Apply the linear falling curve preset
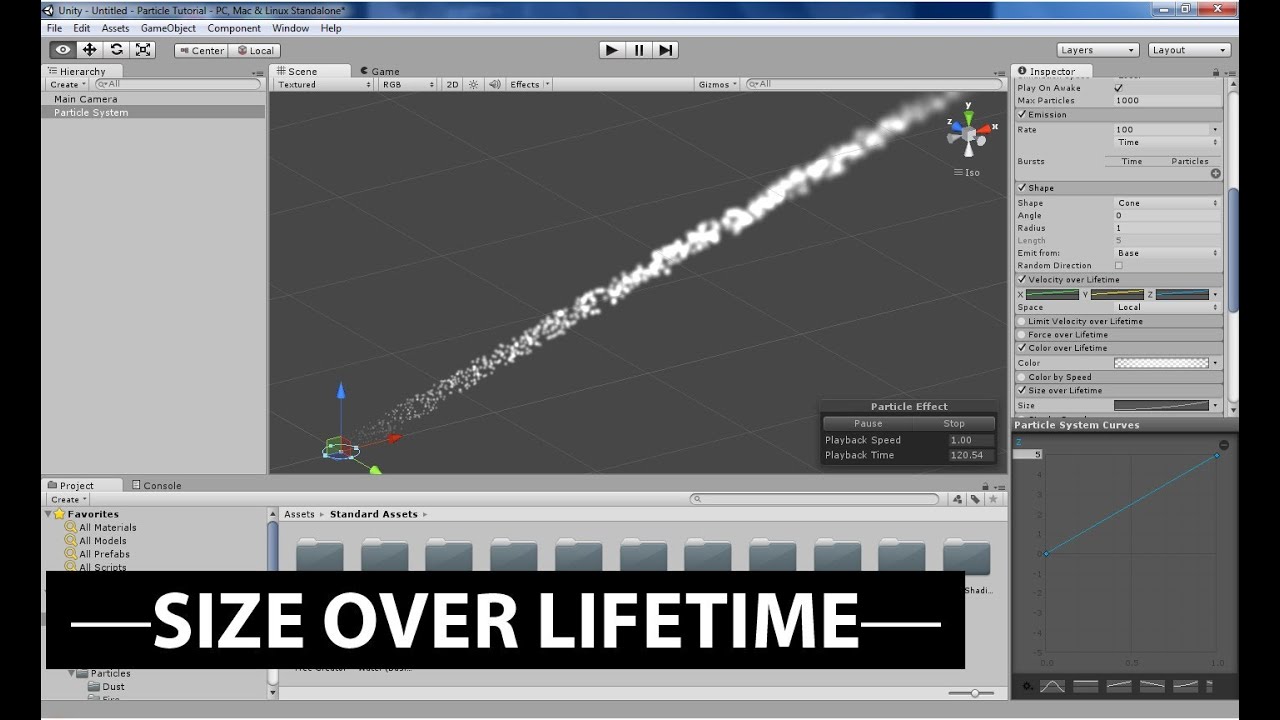The width and height of the screenshot is (1280, 720). point(1152,686)
